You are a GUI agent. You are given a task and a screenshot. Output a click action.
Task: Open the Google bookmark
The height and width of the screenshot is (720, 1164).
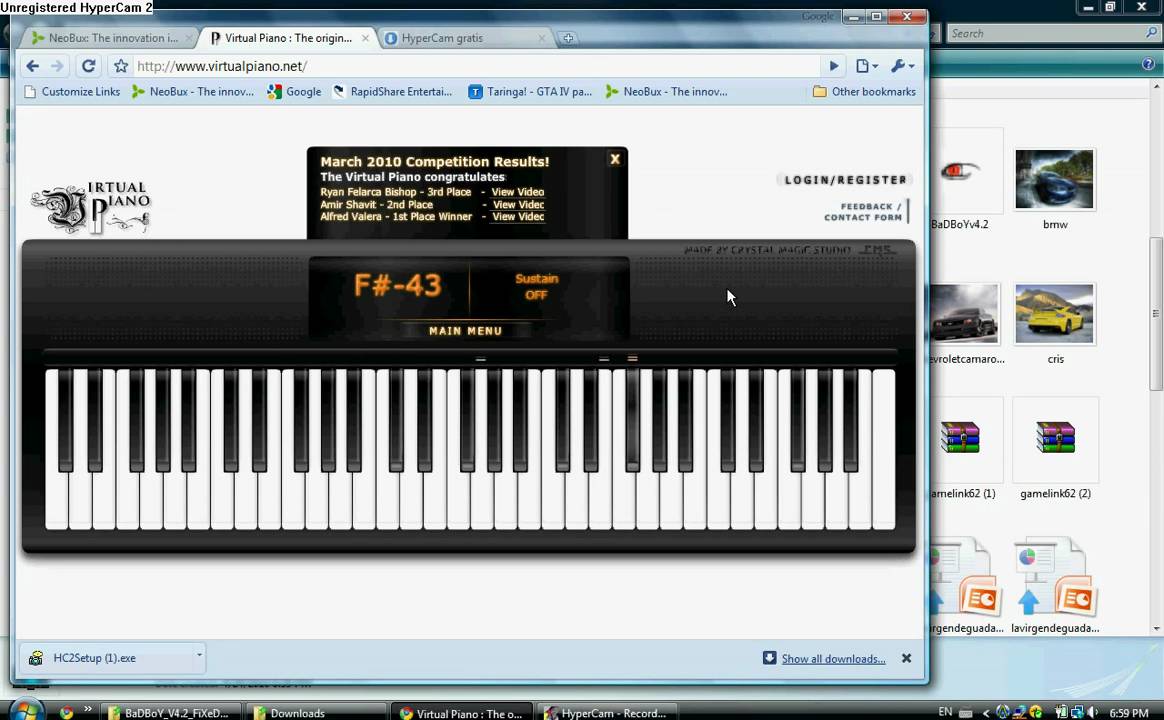coord(295,92)
